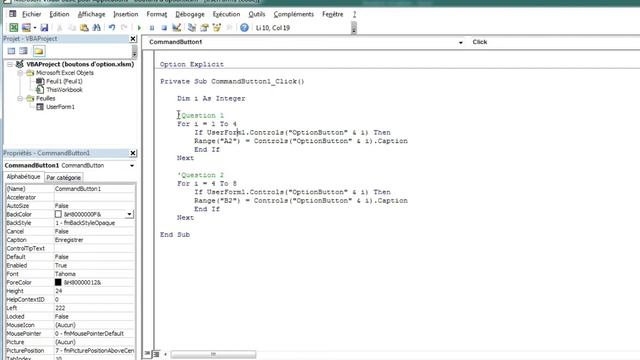Open the CommandButton1 object dropdown in code window

(x=460, y=42)
